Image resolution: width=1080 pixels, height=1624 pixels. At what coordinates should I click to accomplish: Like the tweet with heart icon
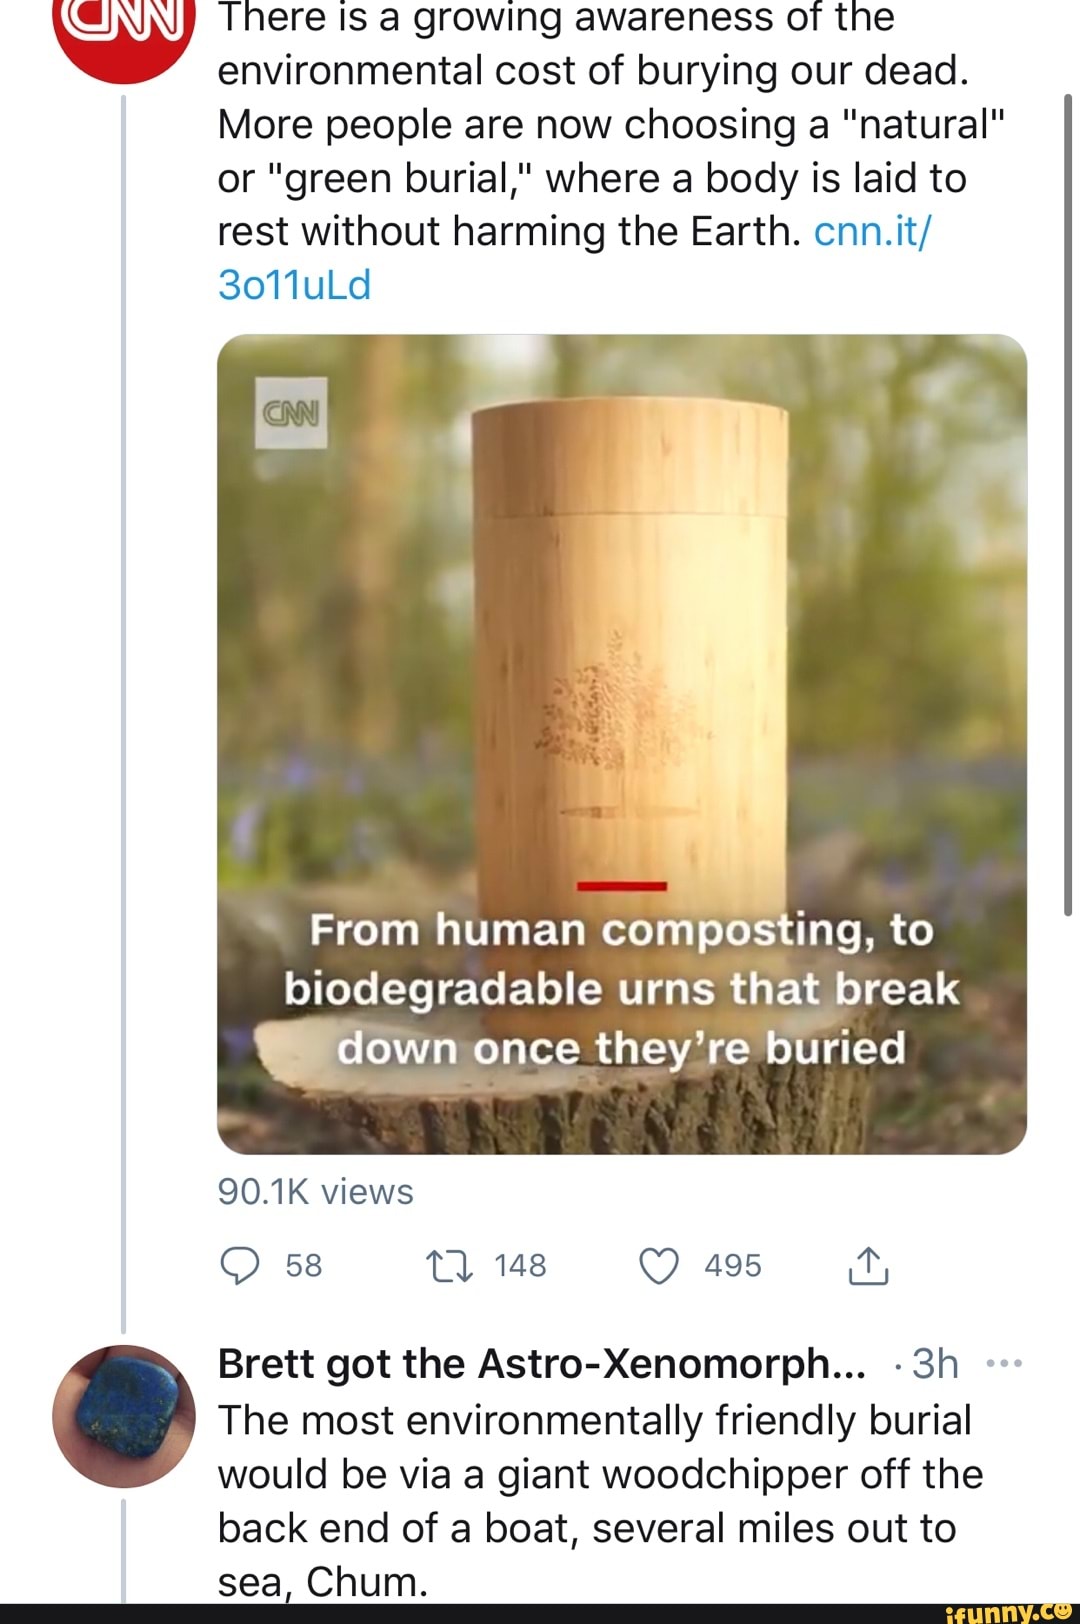pos(658,1266)
